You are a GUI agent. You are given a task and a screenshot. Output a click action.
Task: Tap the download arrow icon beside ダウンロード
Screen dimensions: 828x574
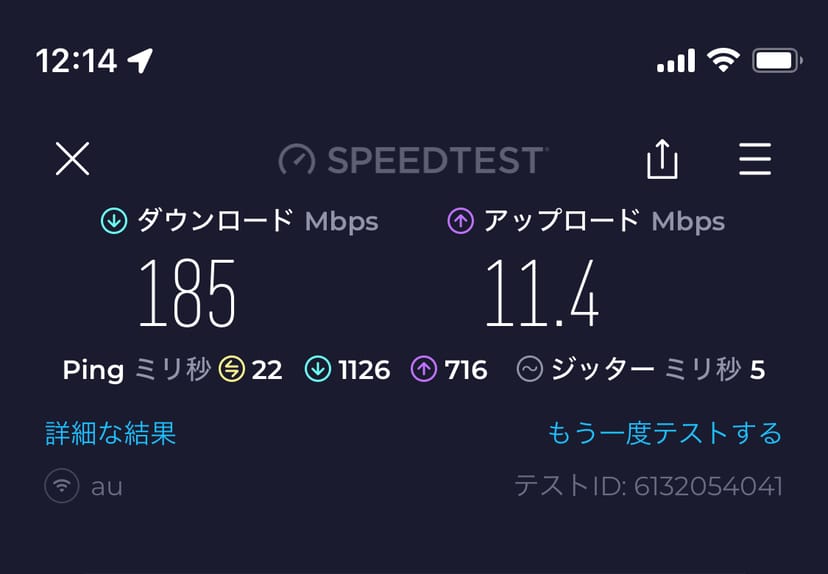(114, 221)
